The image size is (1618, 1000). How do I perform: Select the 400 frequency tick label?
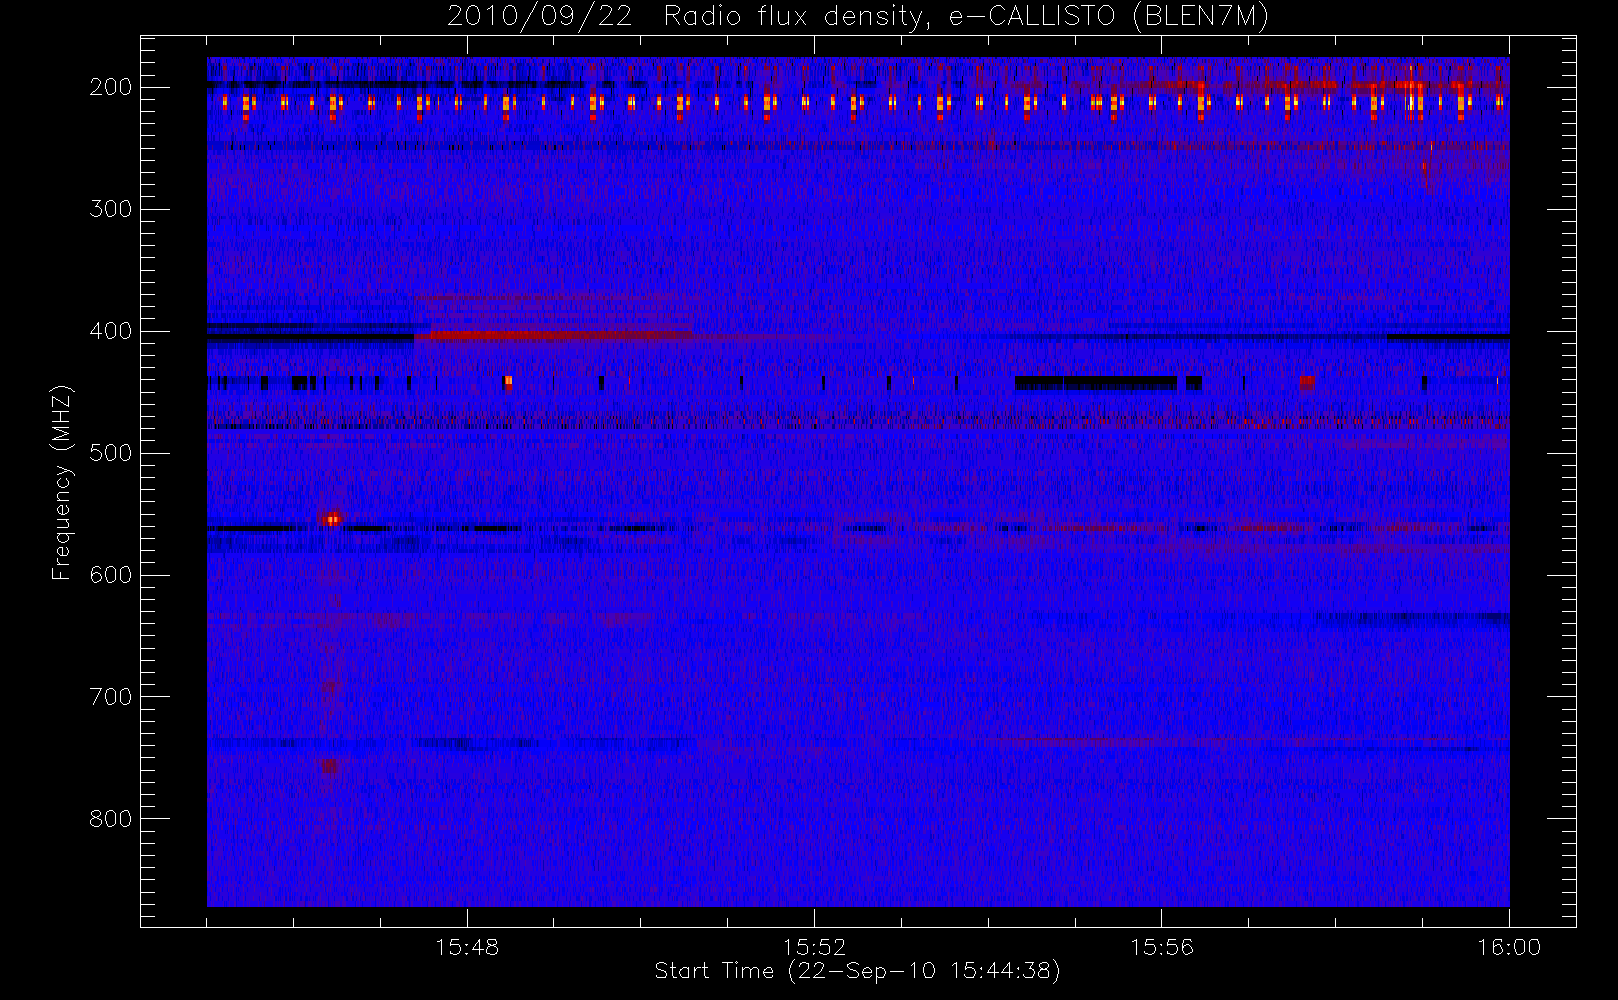coord(111,331)
